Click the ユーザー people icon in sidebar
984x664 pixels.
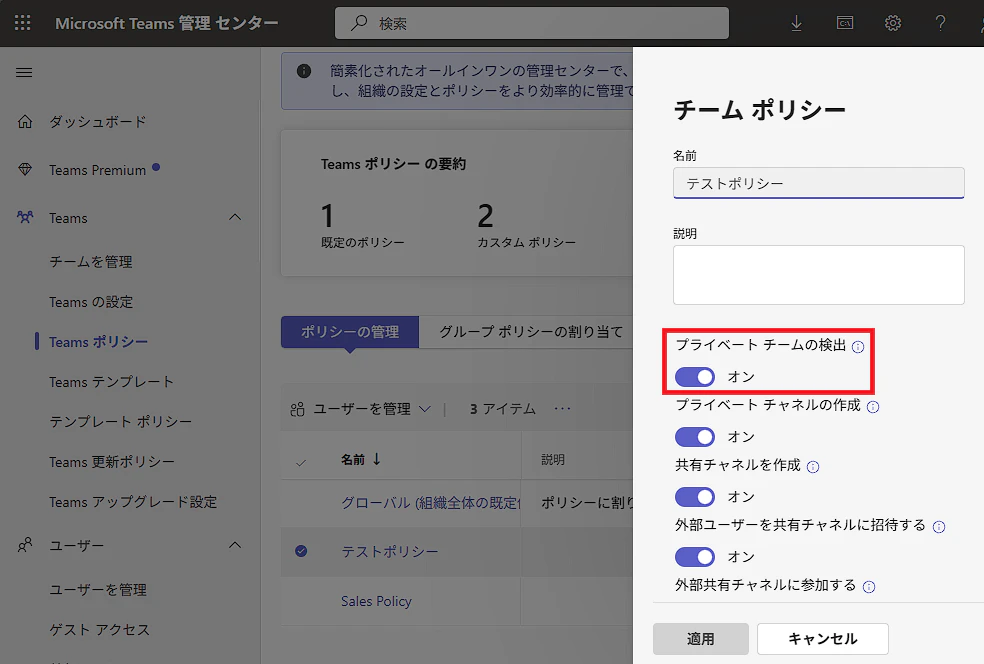pyautogui.click(x=25, y=545)
